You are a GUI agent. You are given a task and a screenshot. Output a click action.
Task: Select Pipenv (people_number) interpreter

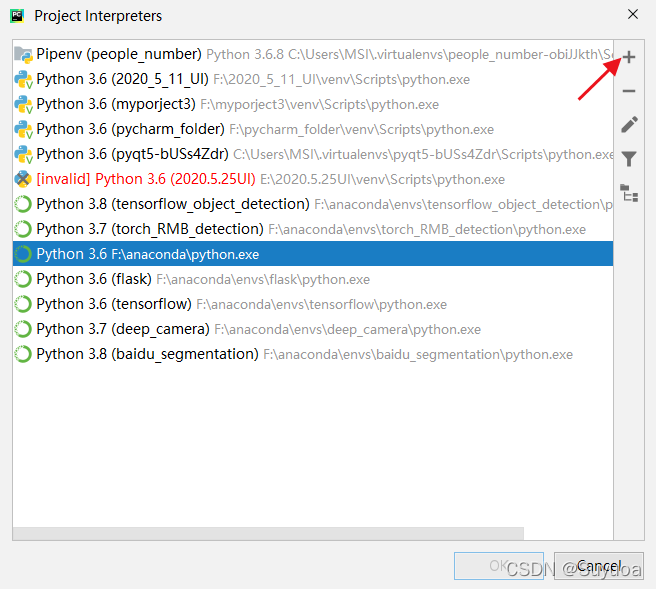coord(118,54)
